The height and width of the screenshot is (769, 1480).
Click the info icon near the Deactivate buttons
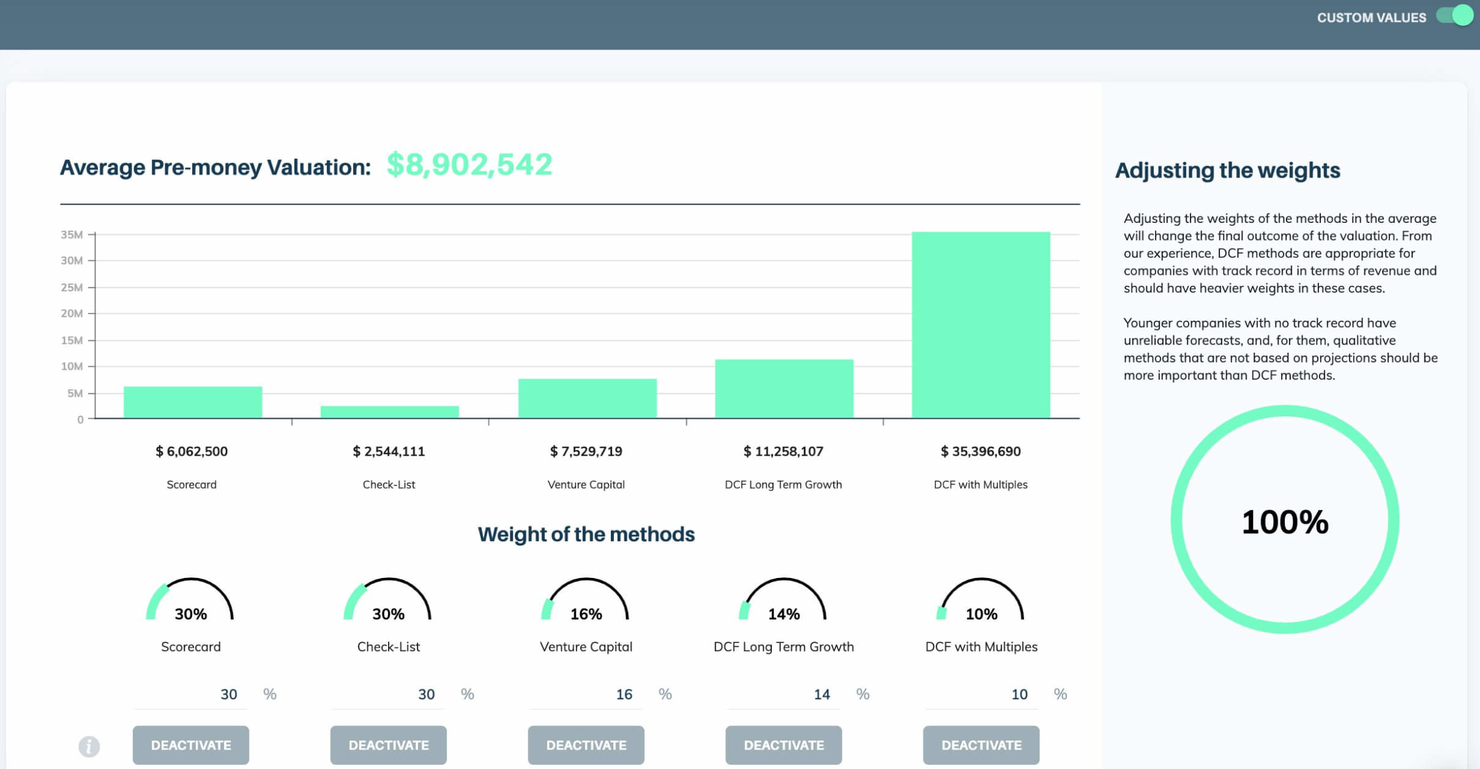89,746
